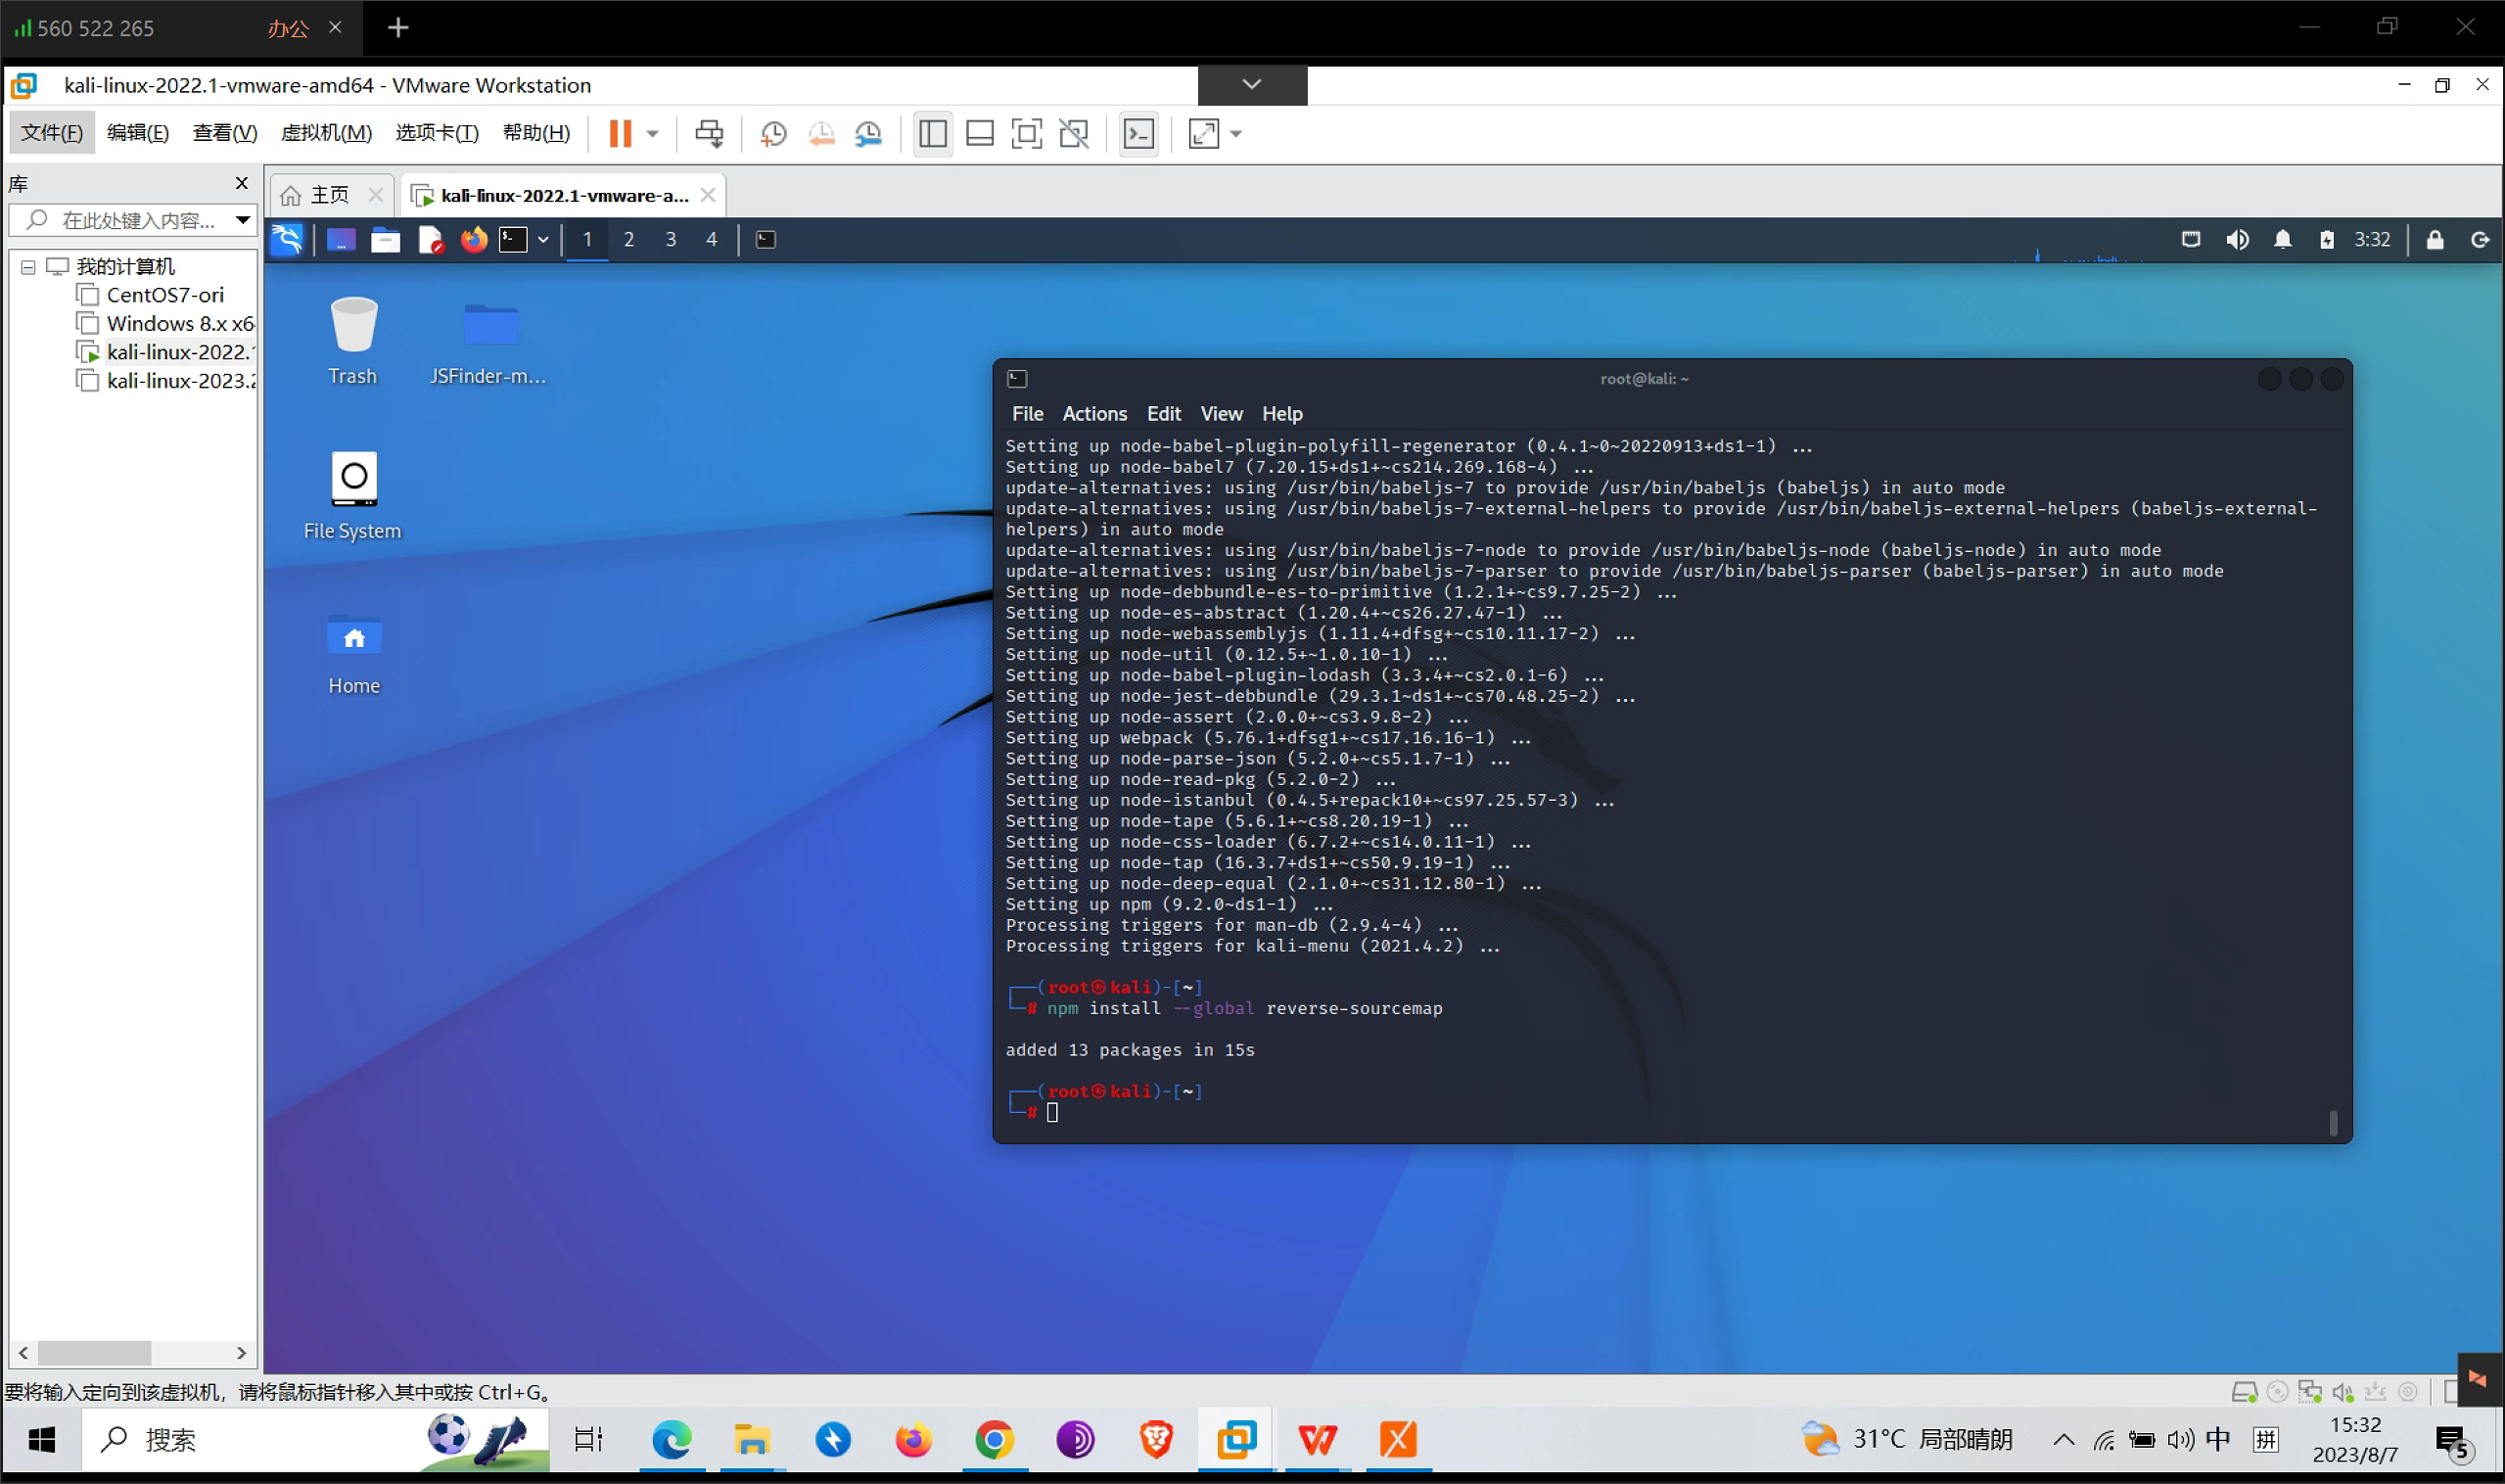Open the volume icon in system tray
Viewport: 2505px width, 1484px height.
[x=2238, y=239]
